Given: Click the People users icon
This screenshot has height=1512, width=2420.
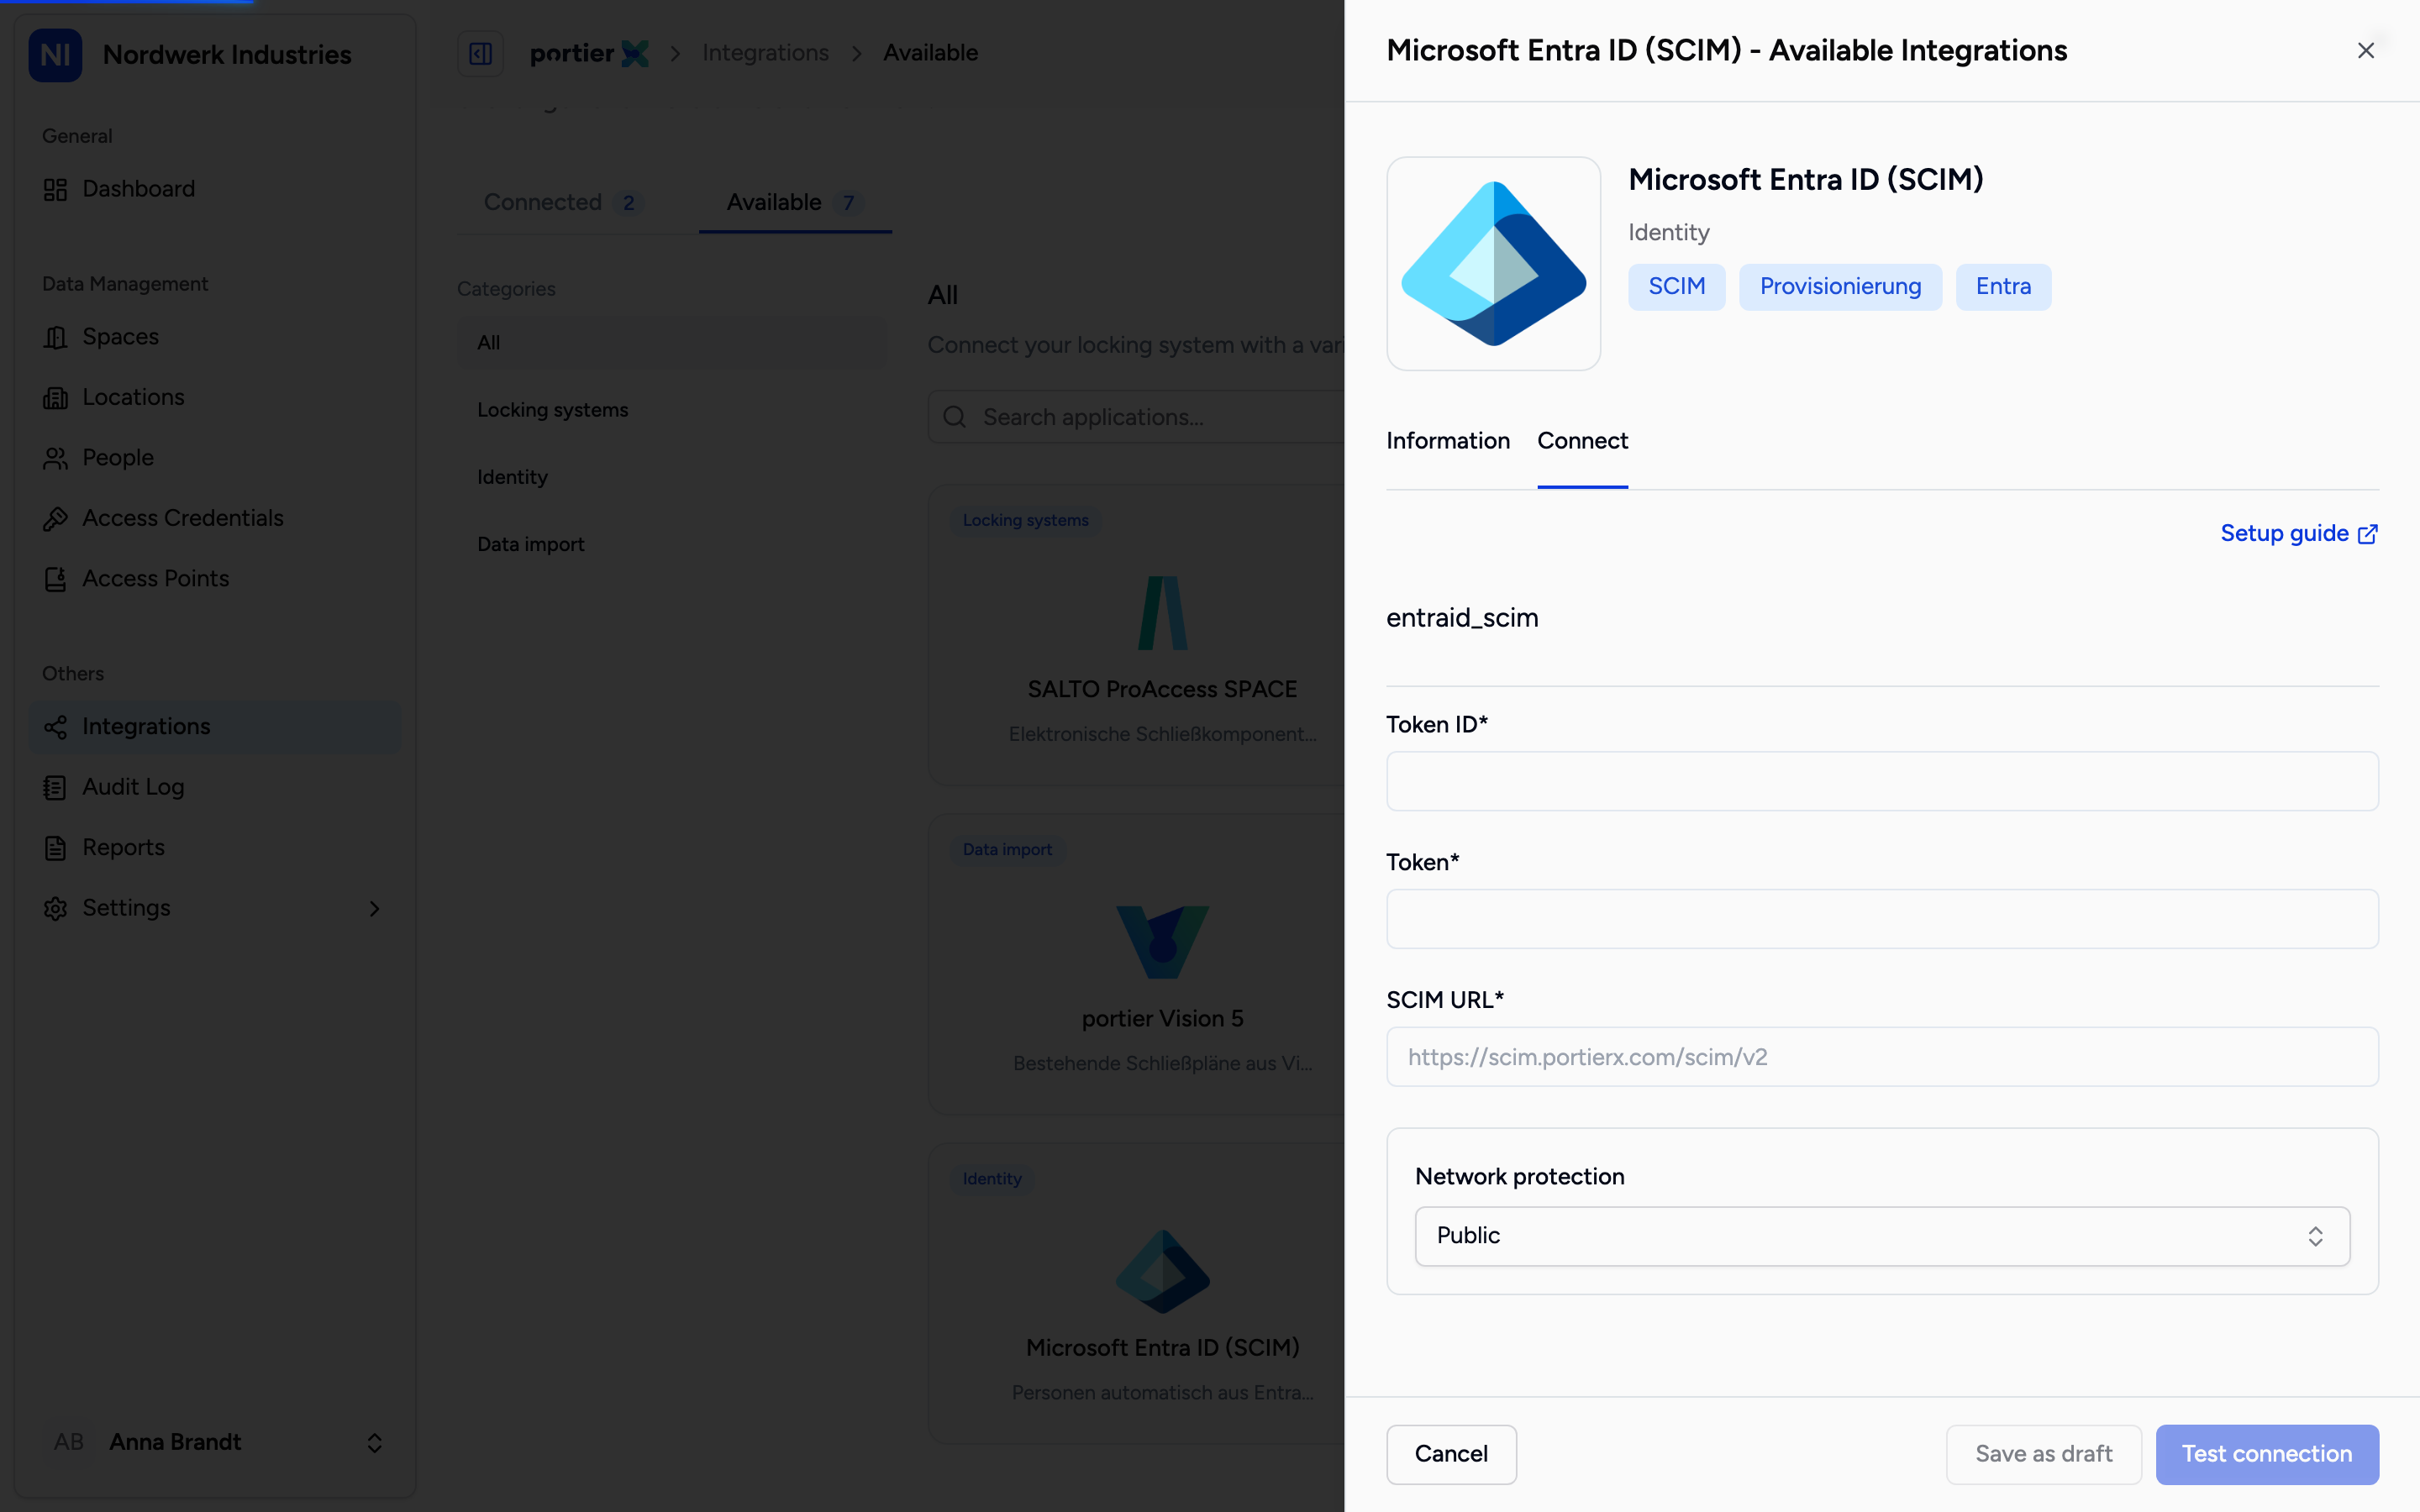Looking at the screenshot, I should (x=55, y=458).
